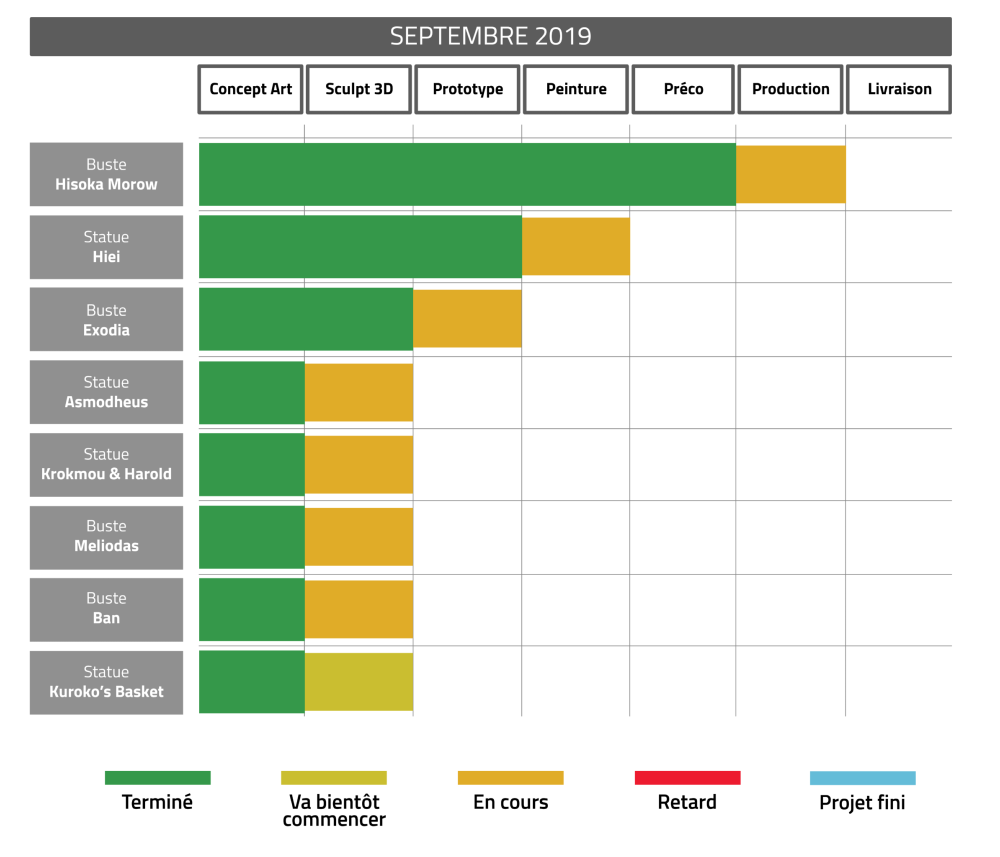
Task: Select the Production column header
Action: [790, 89]
